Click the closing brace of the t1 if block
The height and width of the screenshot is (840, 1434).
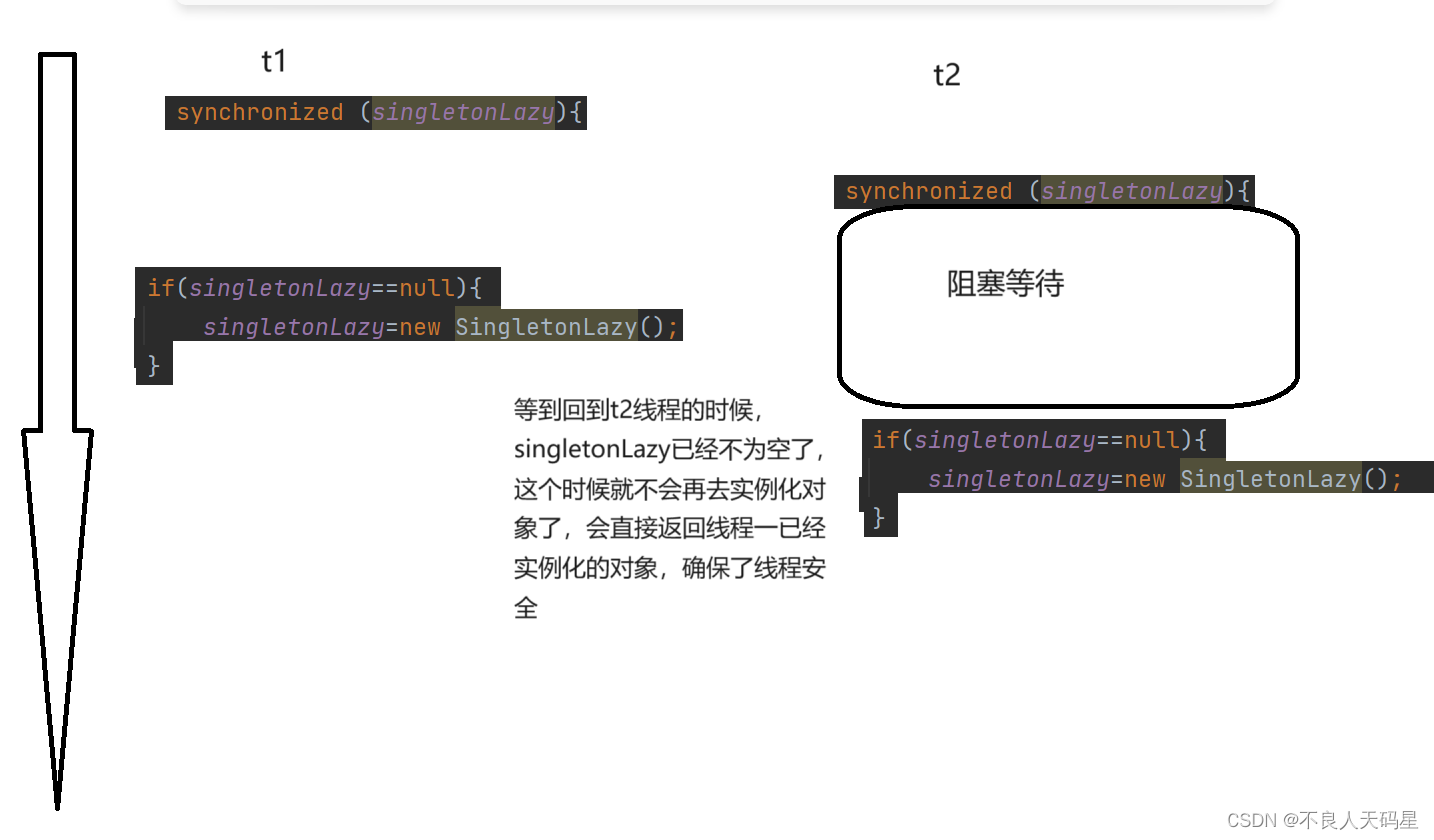point(154,365)
